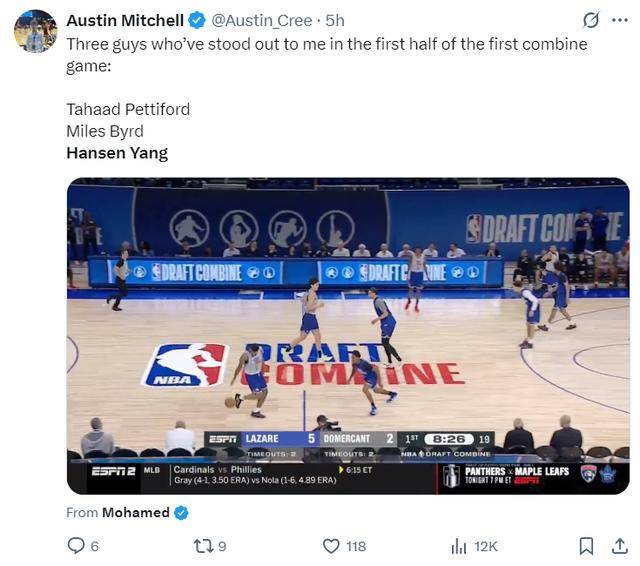This screenshot has width=640, height=566.
Task: Open Austin Mitchell's profile avatar
Action: point(36,31)
